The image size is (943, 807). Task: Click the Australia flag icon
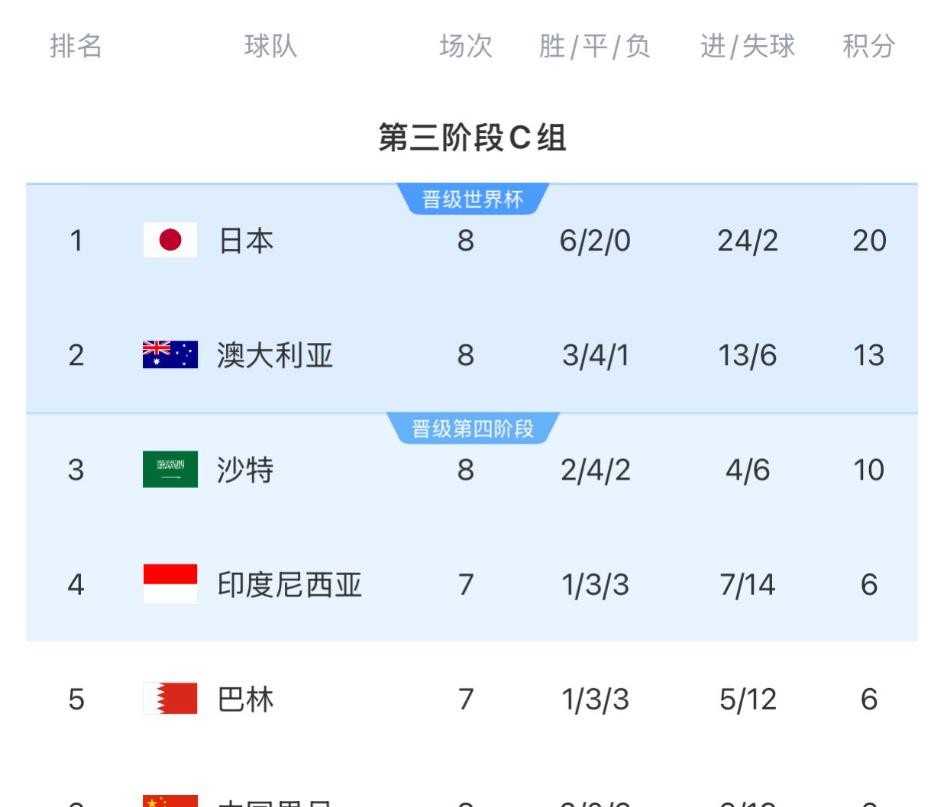pyautogui.click(x=170, y=355)
